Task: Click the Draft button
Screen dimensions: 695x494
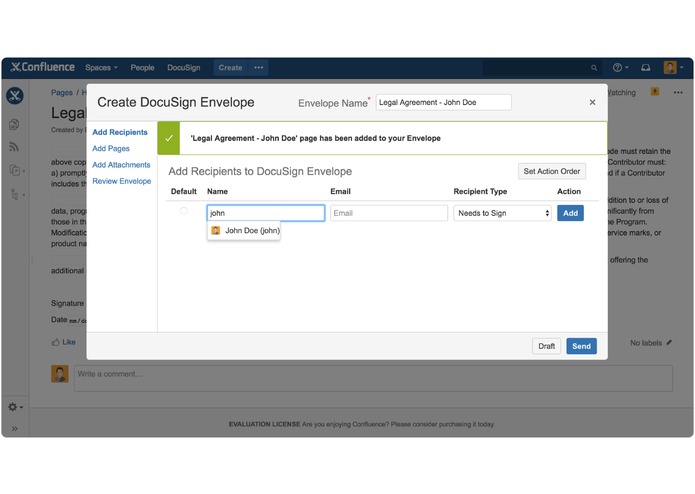Action: click(x=547, y=346)
